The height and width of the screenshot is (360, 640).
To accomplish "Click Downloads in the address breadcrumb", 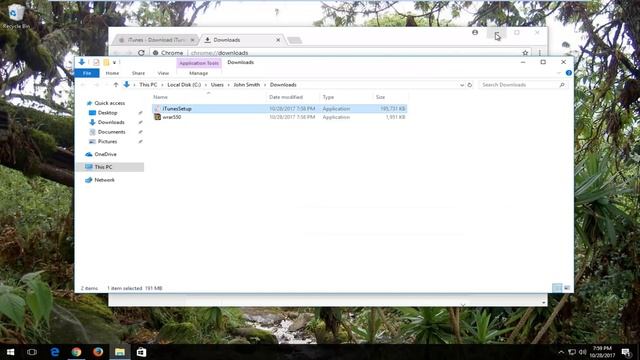I will coord(283,85).
